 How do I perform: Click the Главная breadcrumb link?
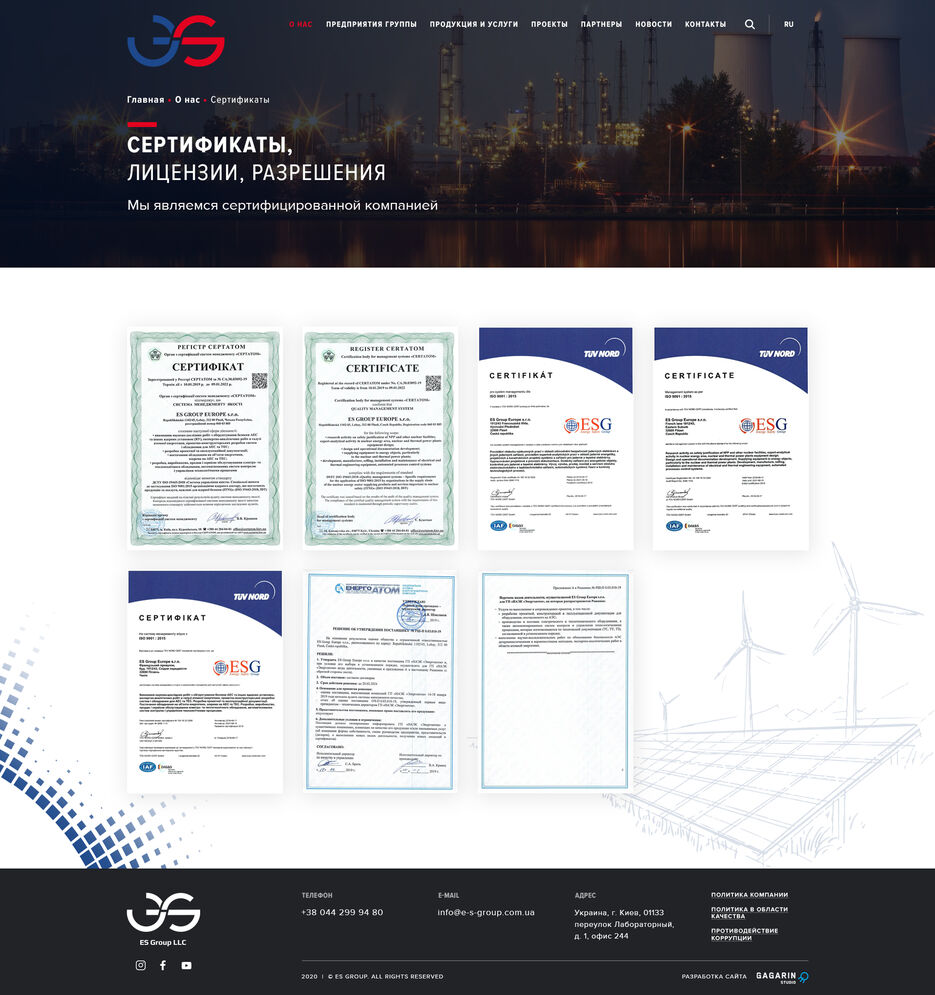pyautogui.click(x=145, y=100)
